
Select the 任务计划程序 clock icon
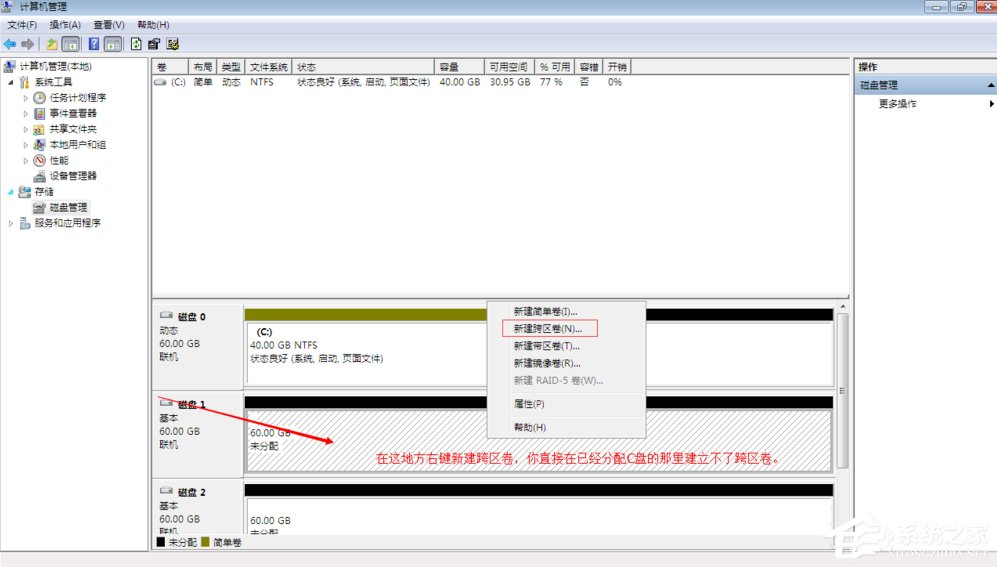(39, 98)
